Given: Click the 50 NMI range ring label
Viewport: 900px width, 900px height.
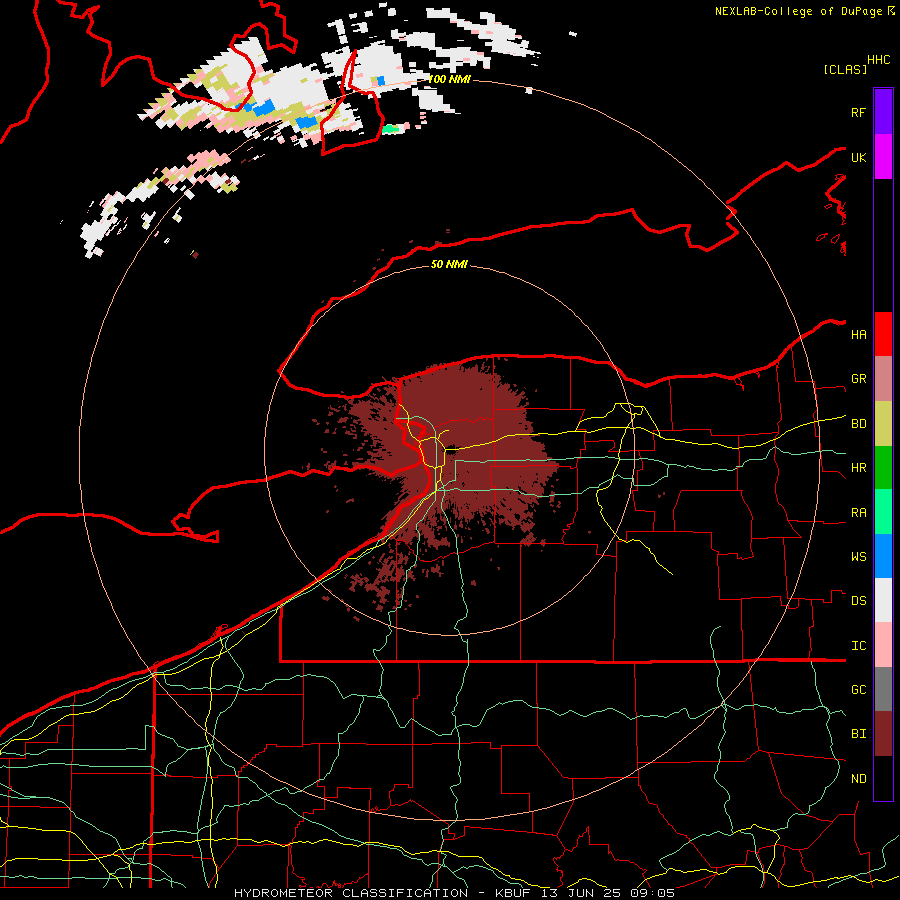Looking at the screenshot, I should click(x=449, y=264).
